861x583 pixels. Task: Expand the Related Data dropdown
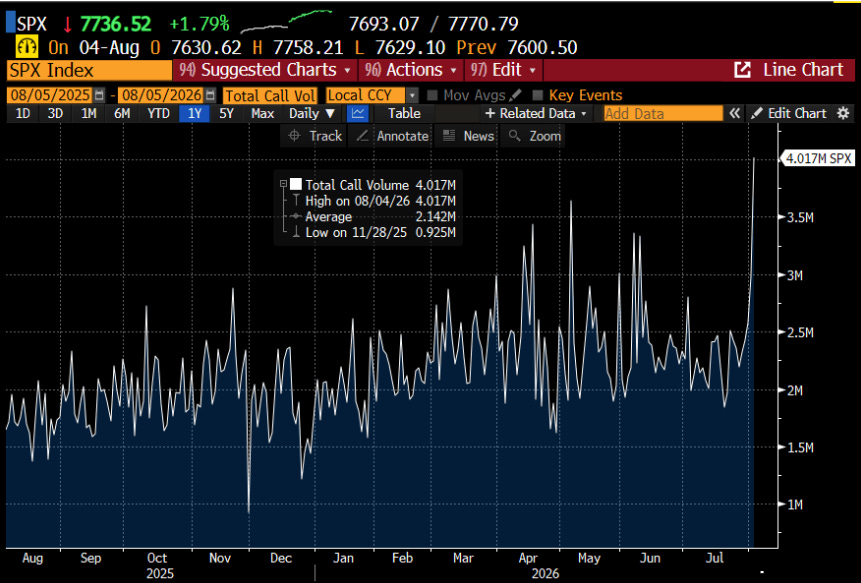535,113
